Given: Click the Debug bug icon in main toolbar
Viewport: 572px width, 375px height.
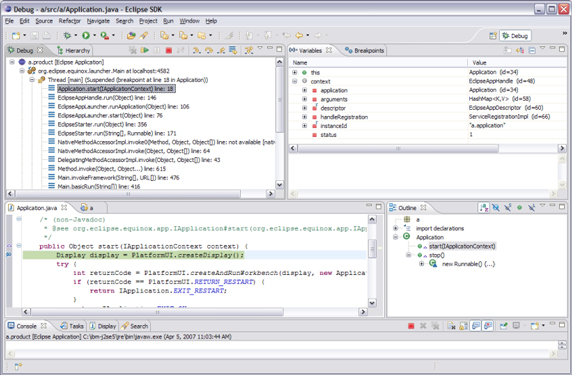Looking at the screenshot, I should 67,35.
